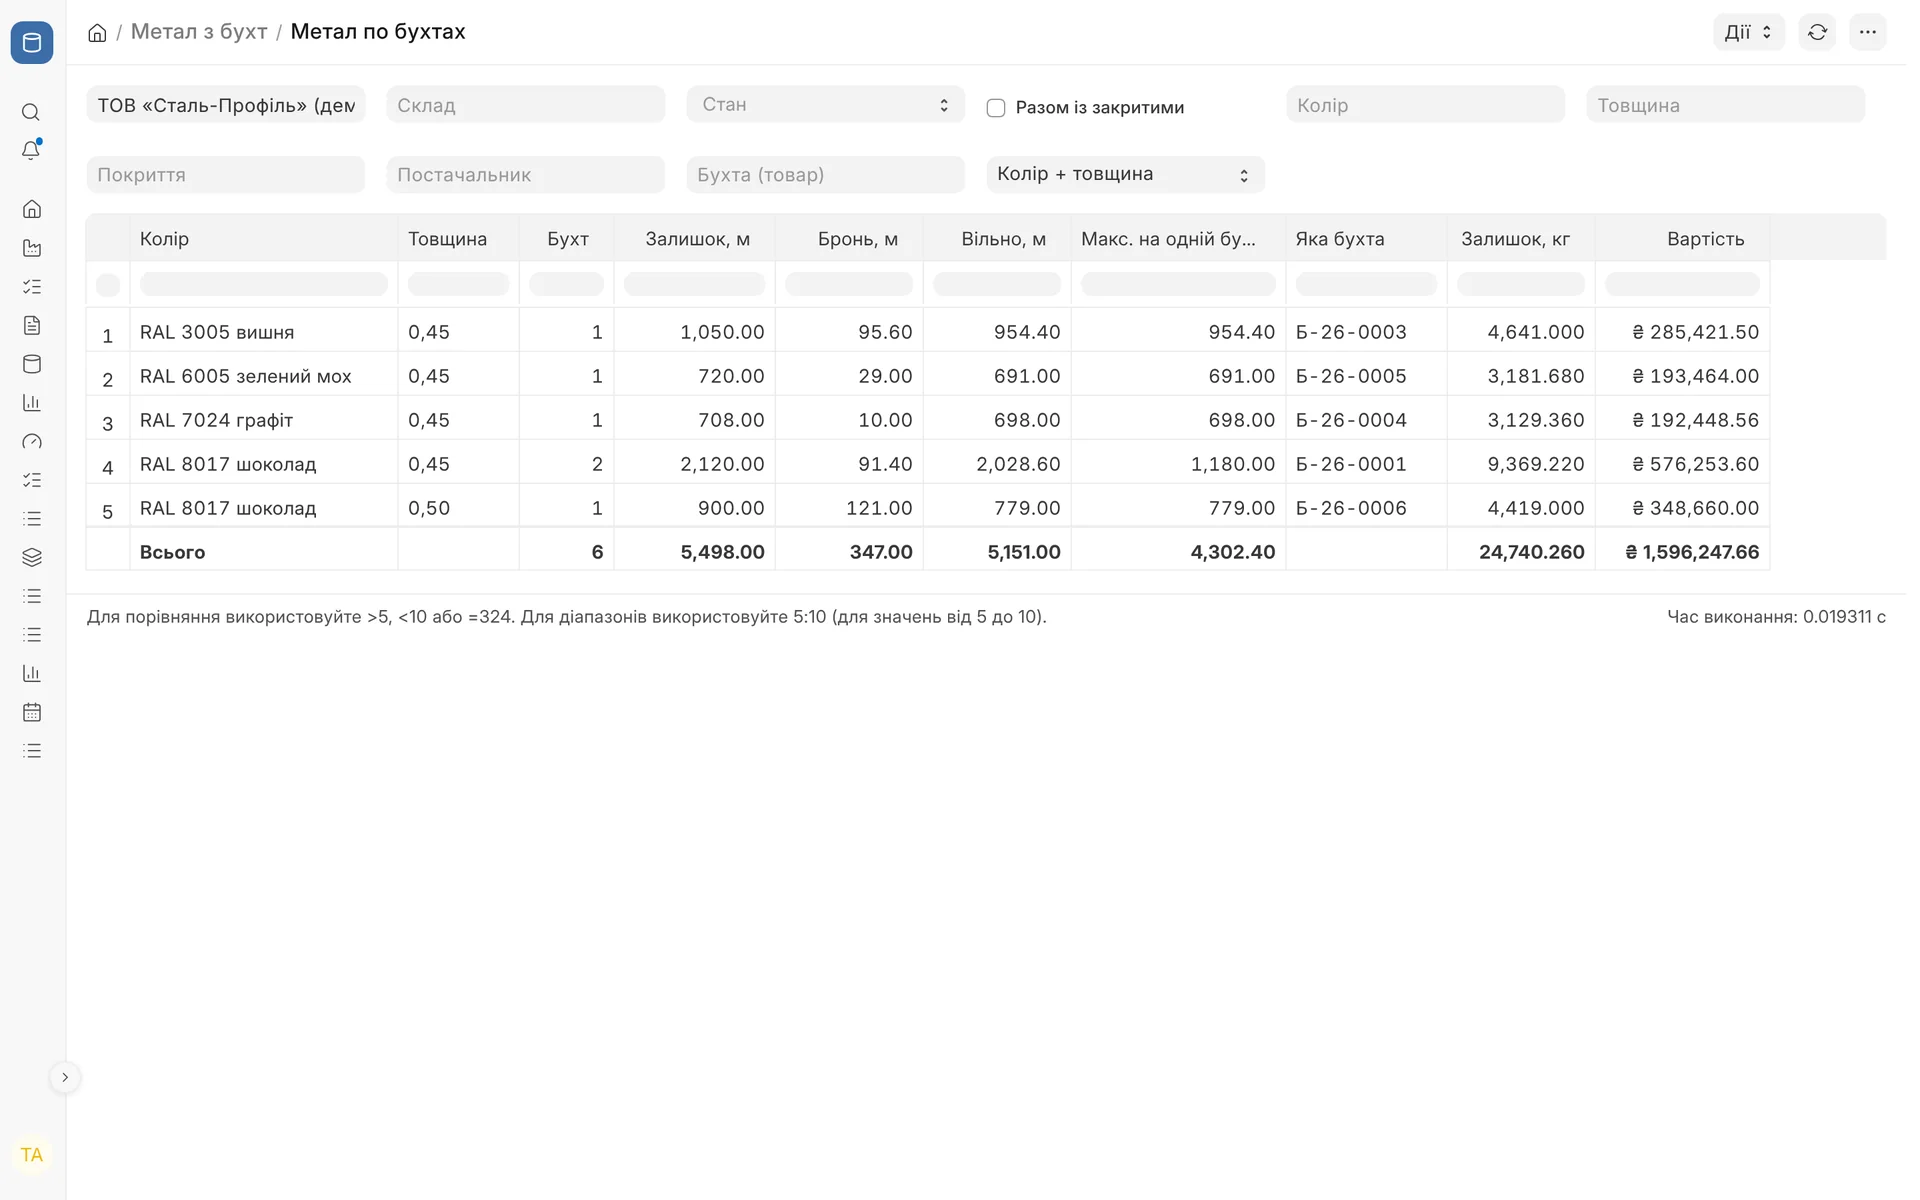Open the bar chart icon directly above the calendar icon
The image size is (1920, 1200).
[x=32, y=673]
